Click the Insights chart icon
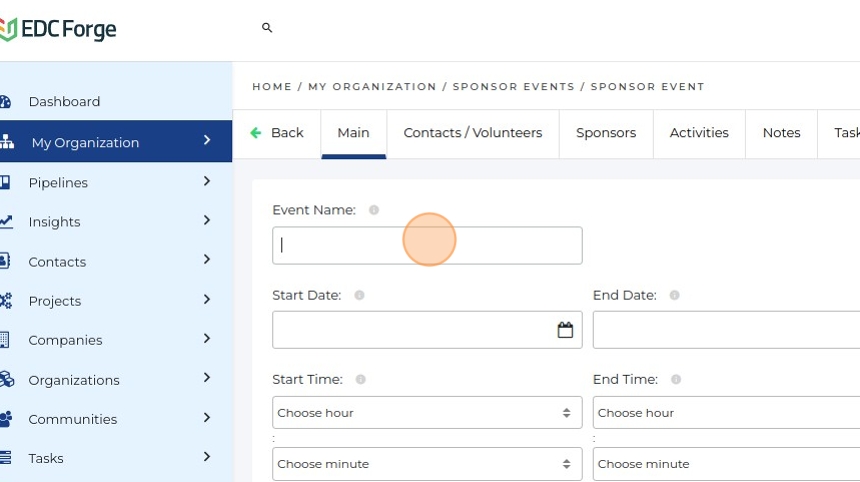The height and width of the screenshot is (482, 860). point(5,222)
